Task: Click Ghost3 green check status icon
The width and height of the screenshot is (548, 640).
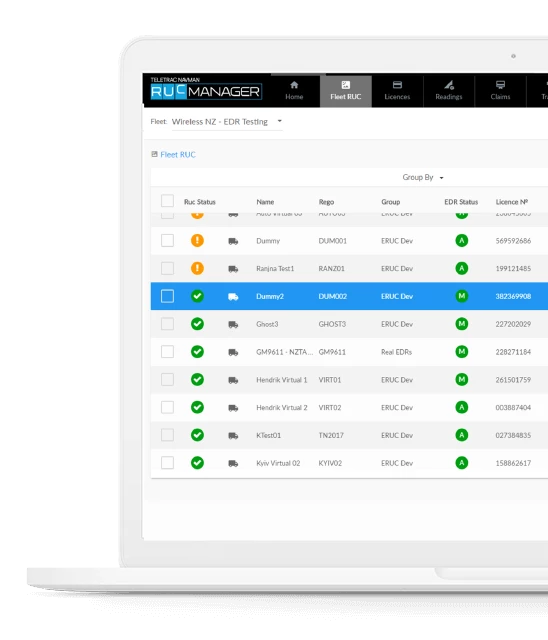Action: pyautogui.click(x=197, y=324)
